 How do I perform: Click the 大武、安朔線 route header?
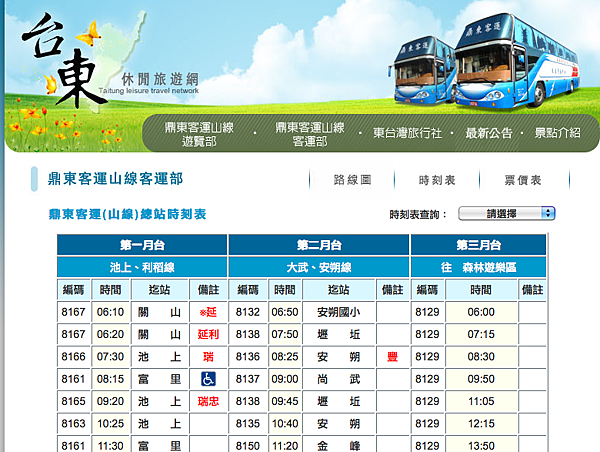(319, 267)
